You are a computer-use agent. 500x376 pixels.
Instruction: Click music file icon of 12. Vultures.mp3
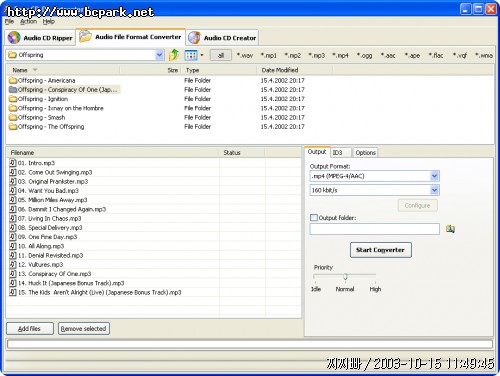13,264
